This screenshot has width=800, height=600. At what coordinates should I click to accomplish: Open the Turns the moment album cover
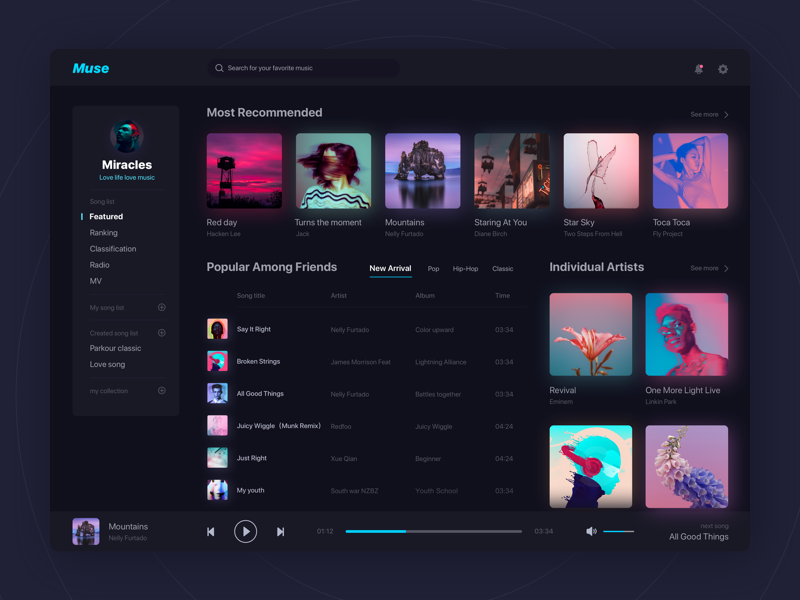tap(333, 171)
